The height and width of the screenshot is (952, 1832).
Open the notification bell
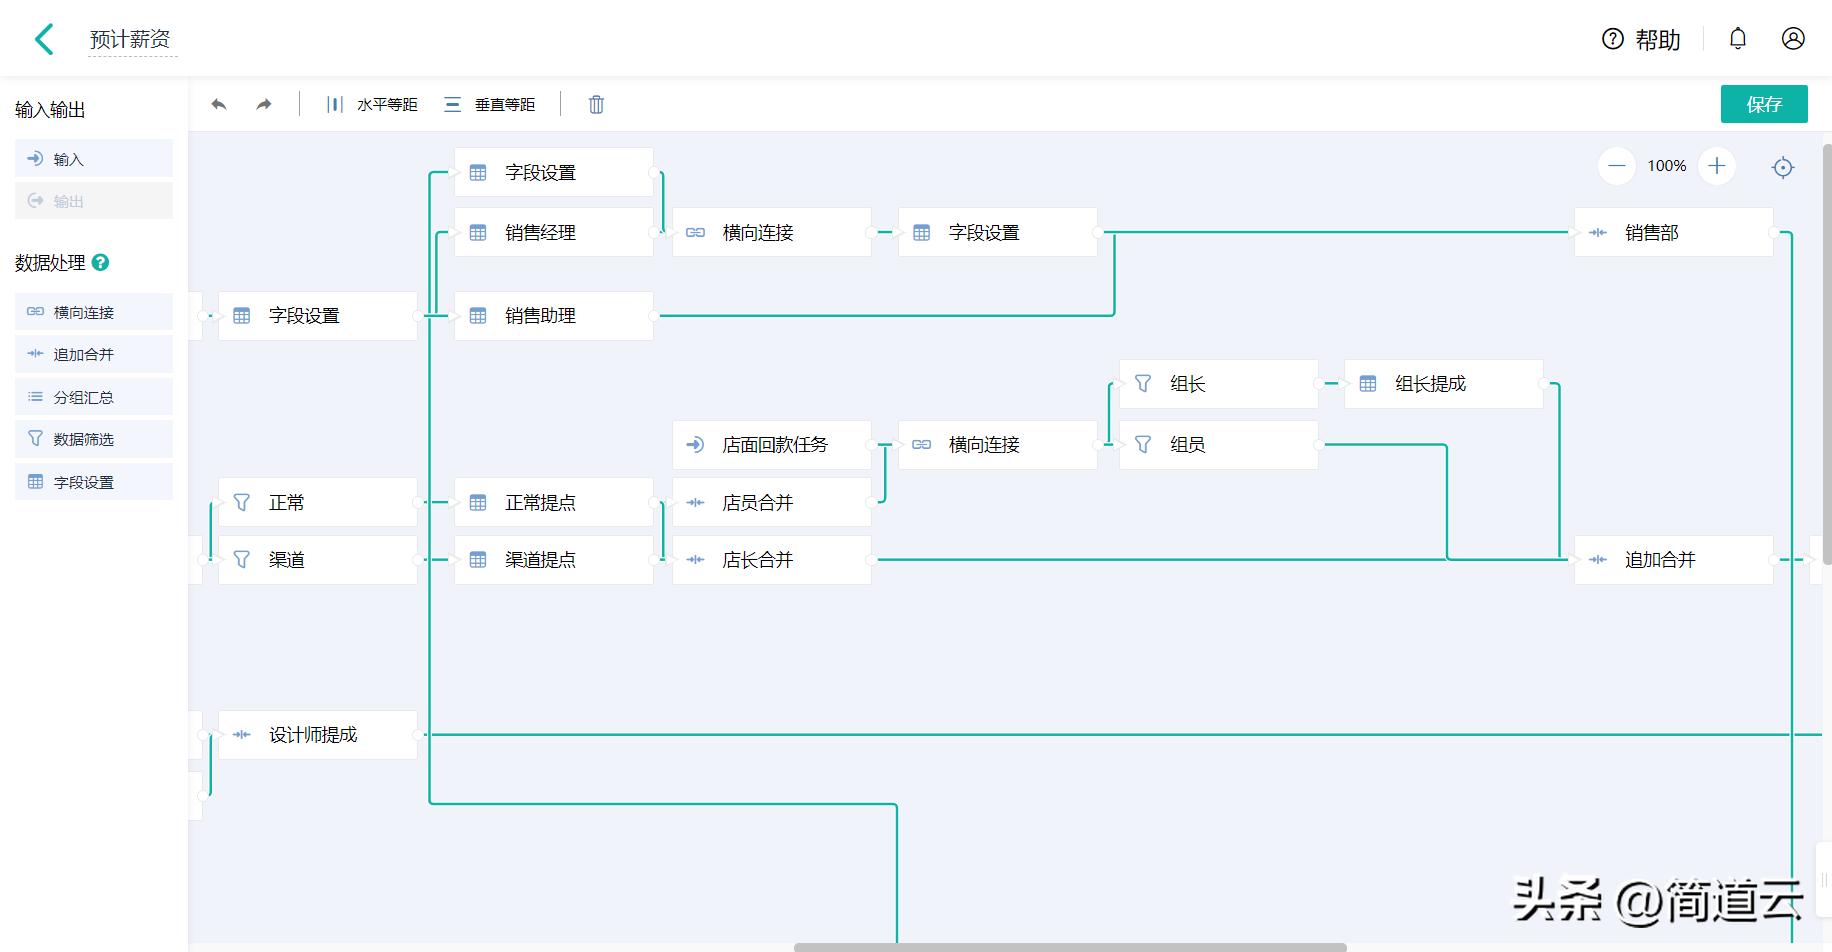click(1738, 38)
